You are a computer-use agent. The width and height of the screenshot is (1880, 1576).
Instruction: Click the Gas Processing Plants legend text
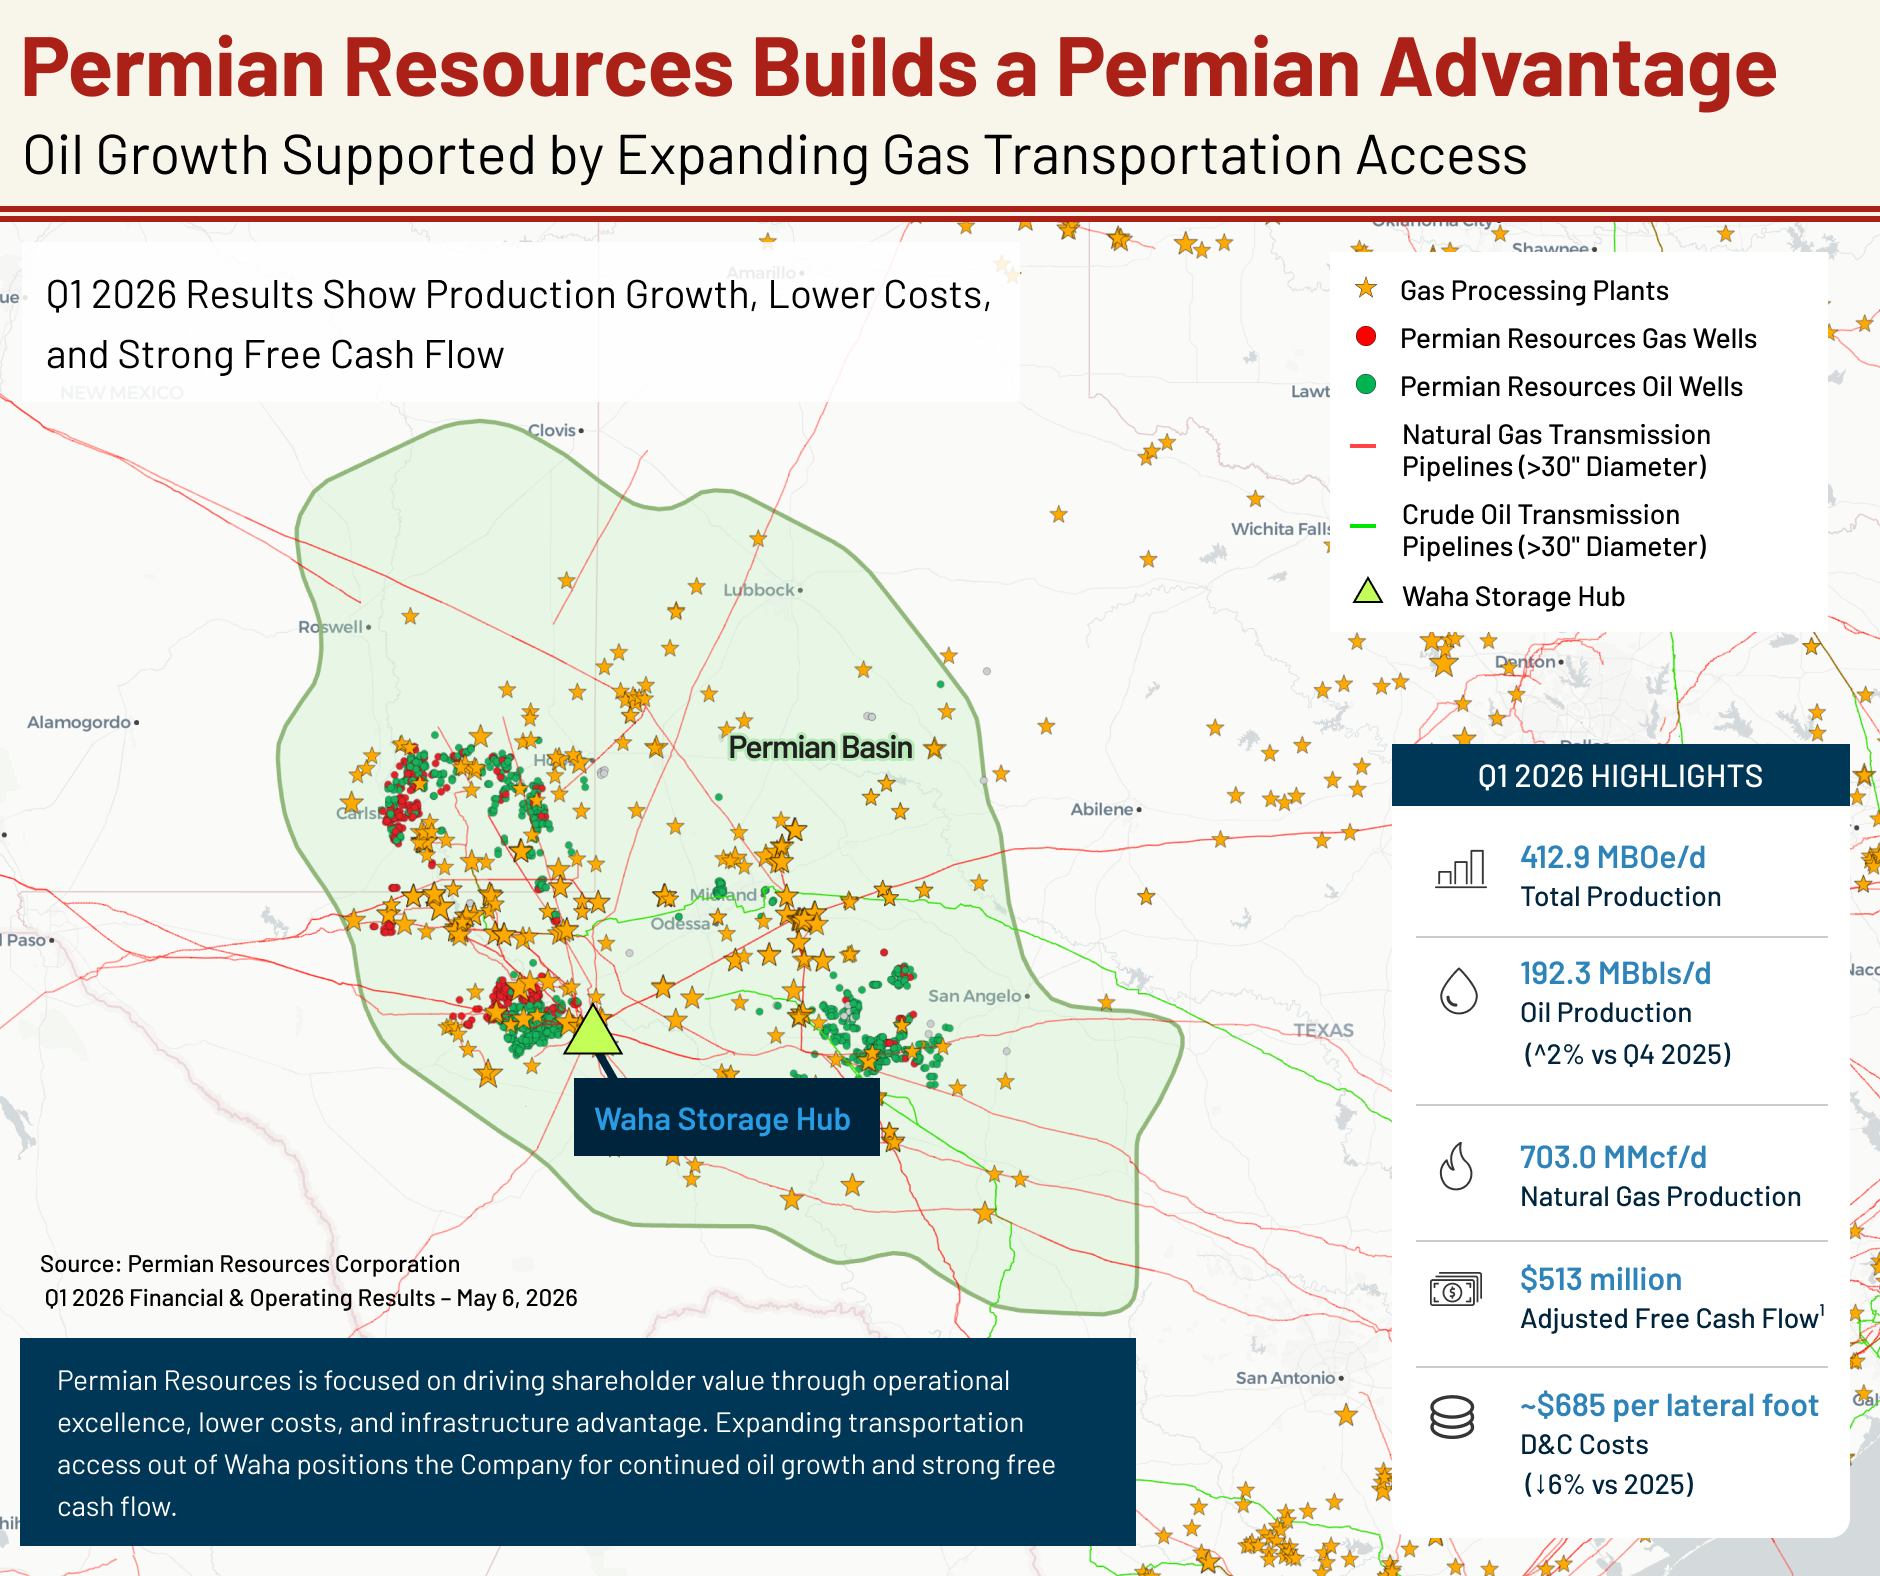[1534, 290]
